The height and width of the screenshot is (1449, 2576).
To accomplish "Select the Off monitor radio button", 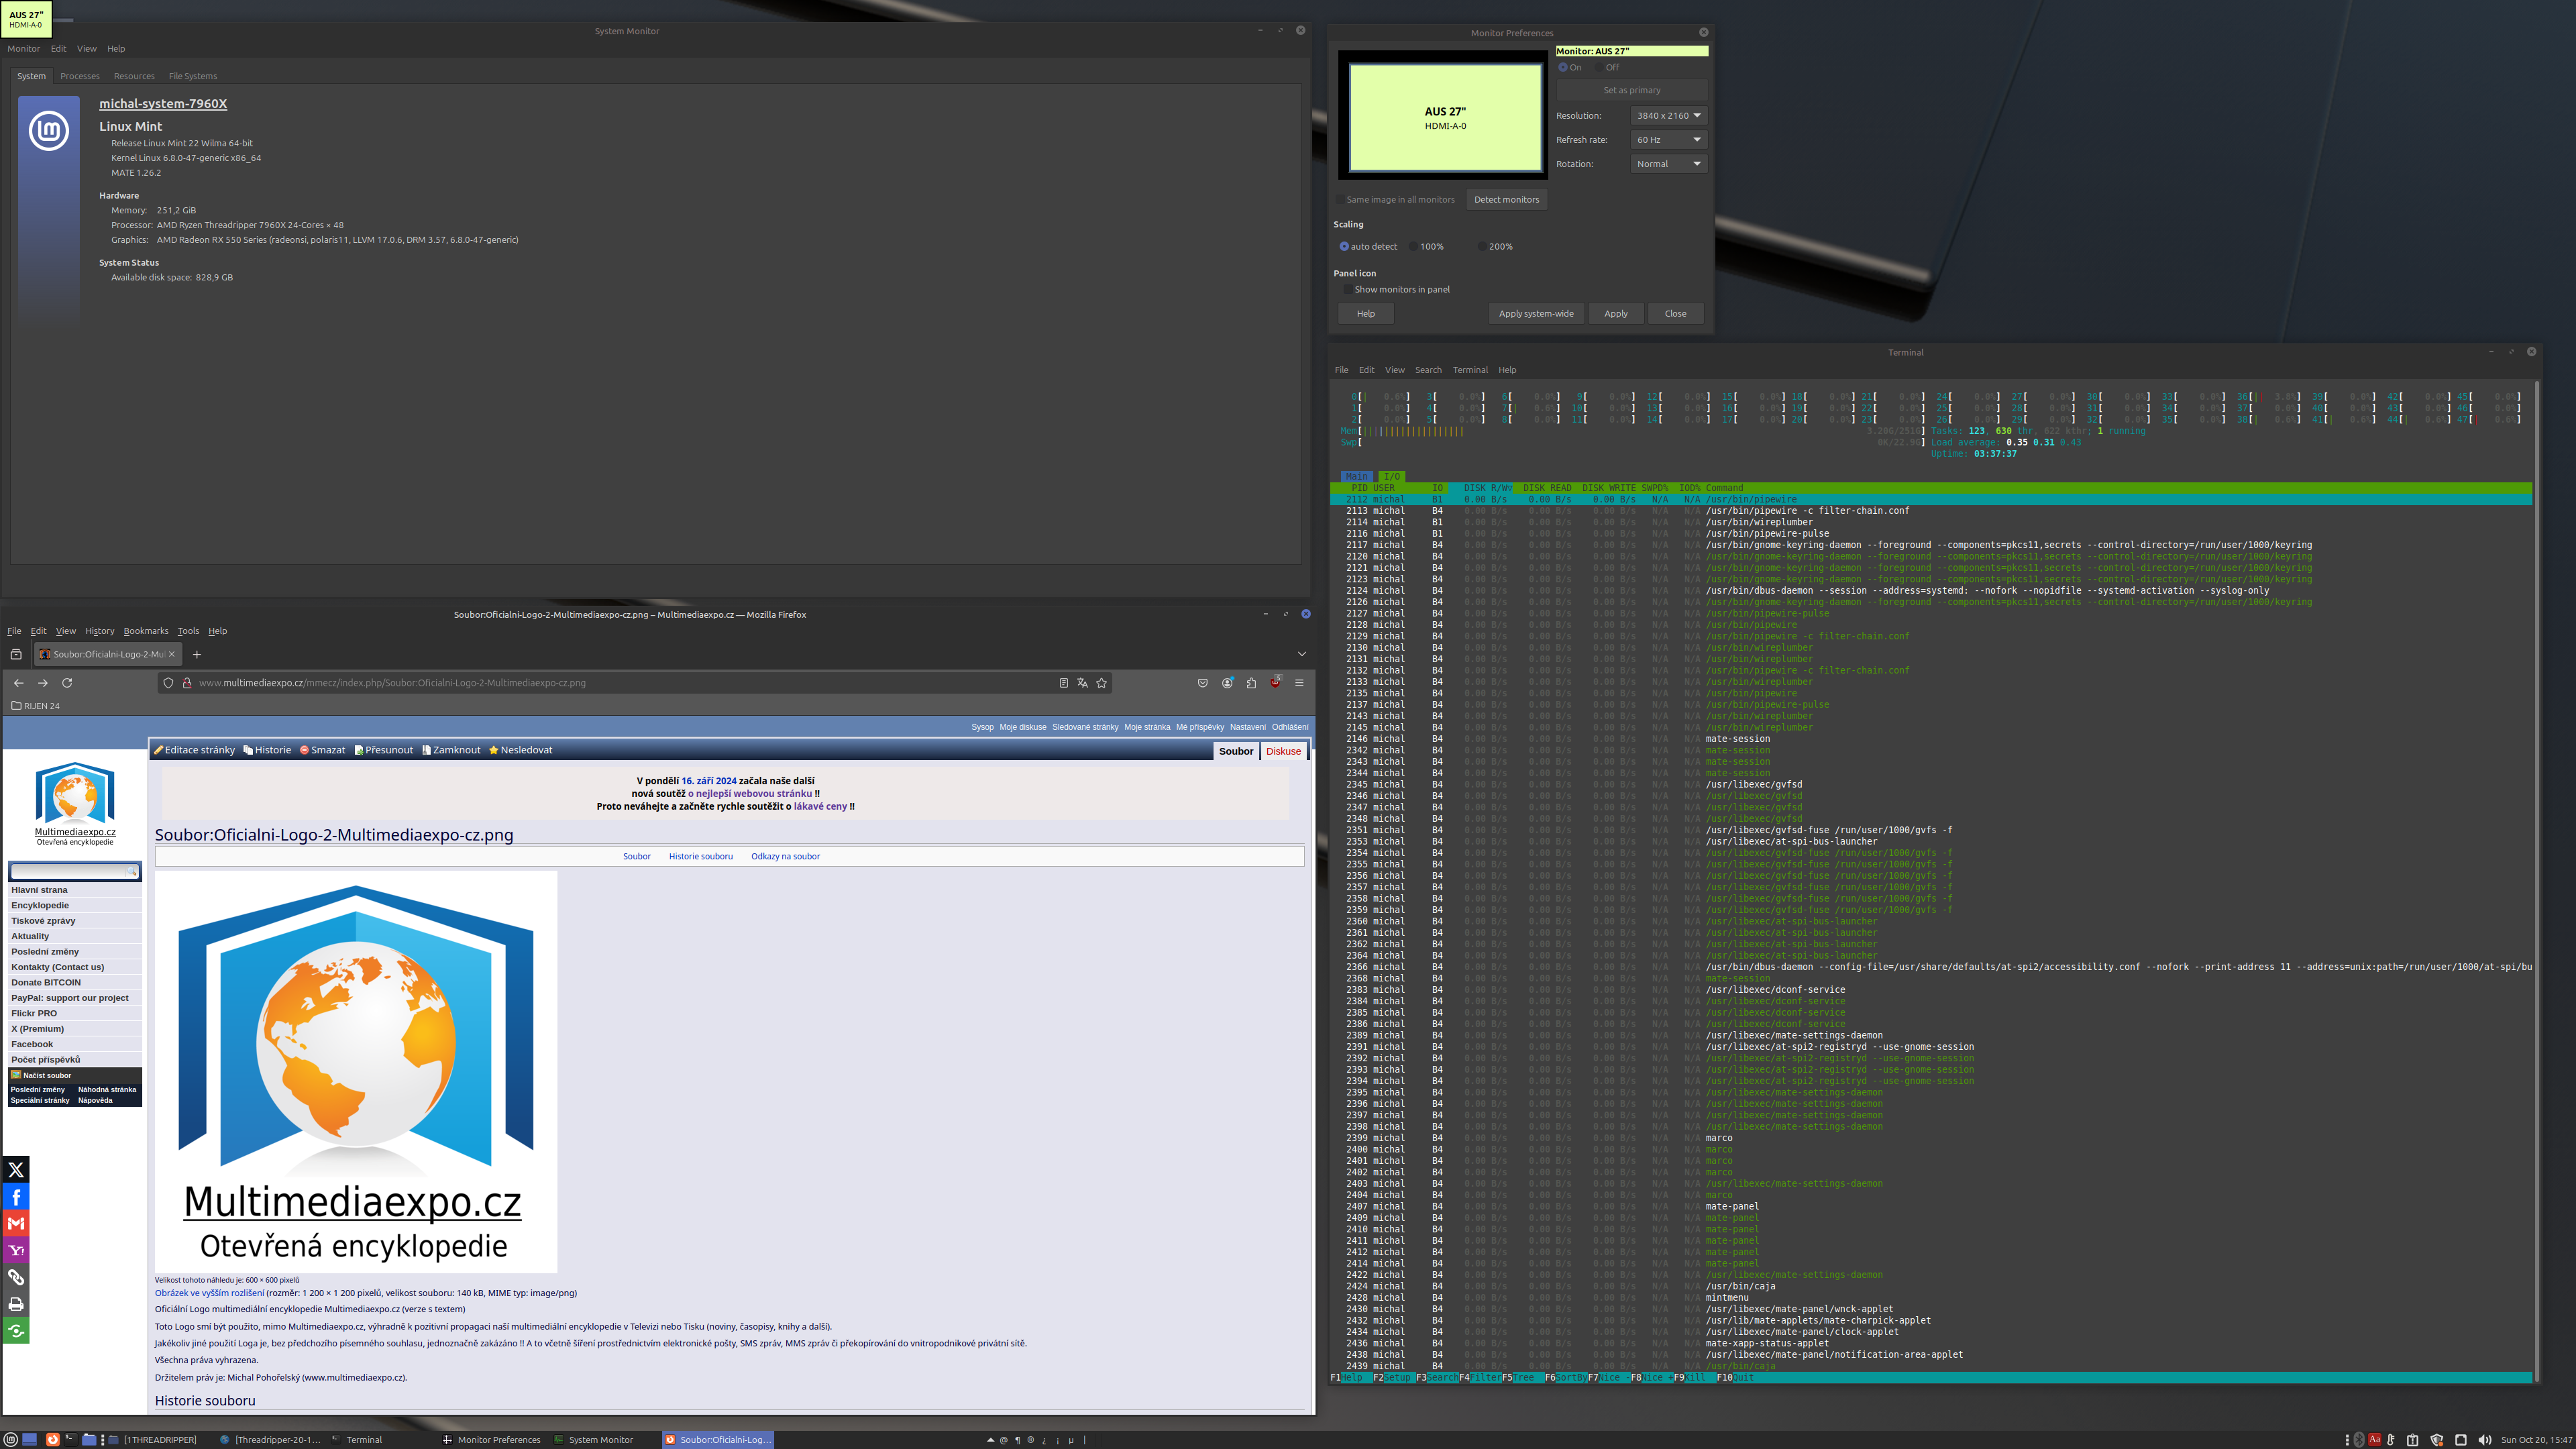I will point(1600,68).
